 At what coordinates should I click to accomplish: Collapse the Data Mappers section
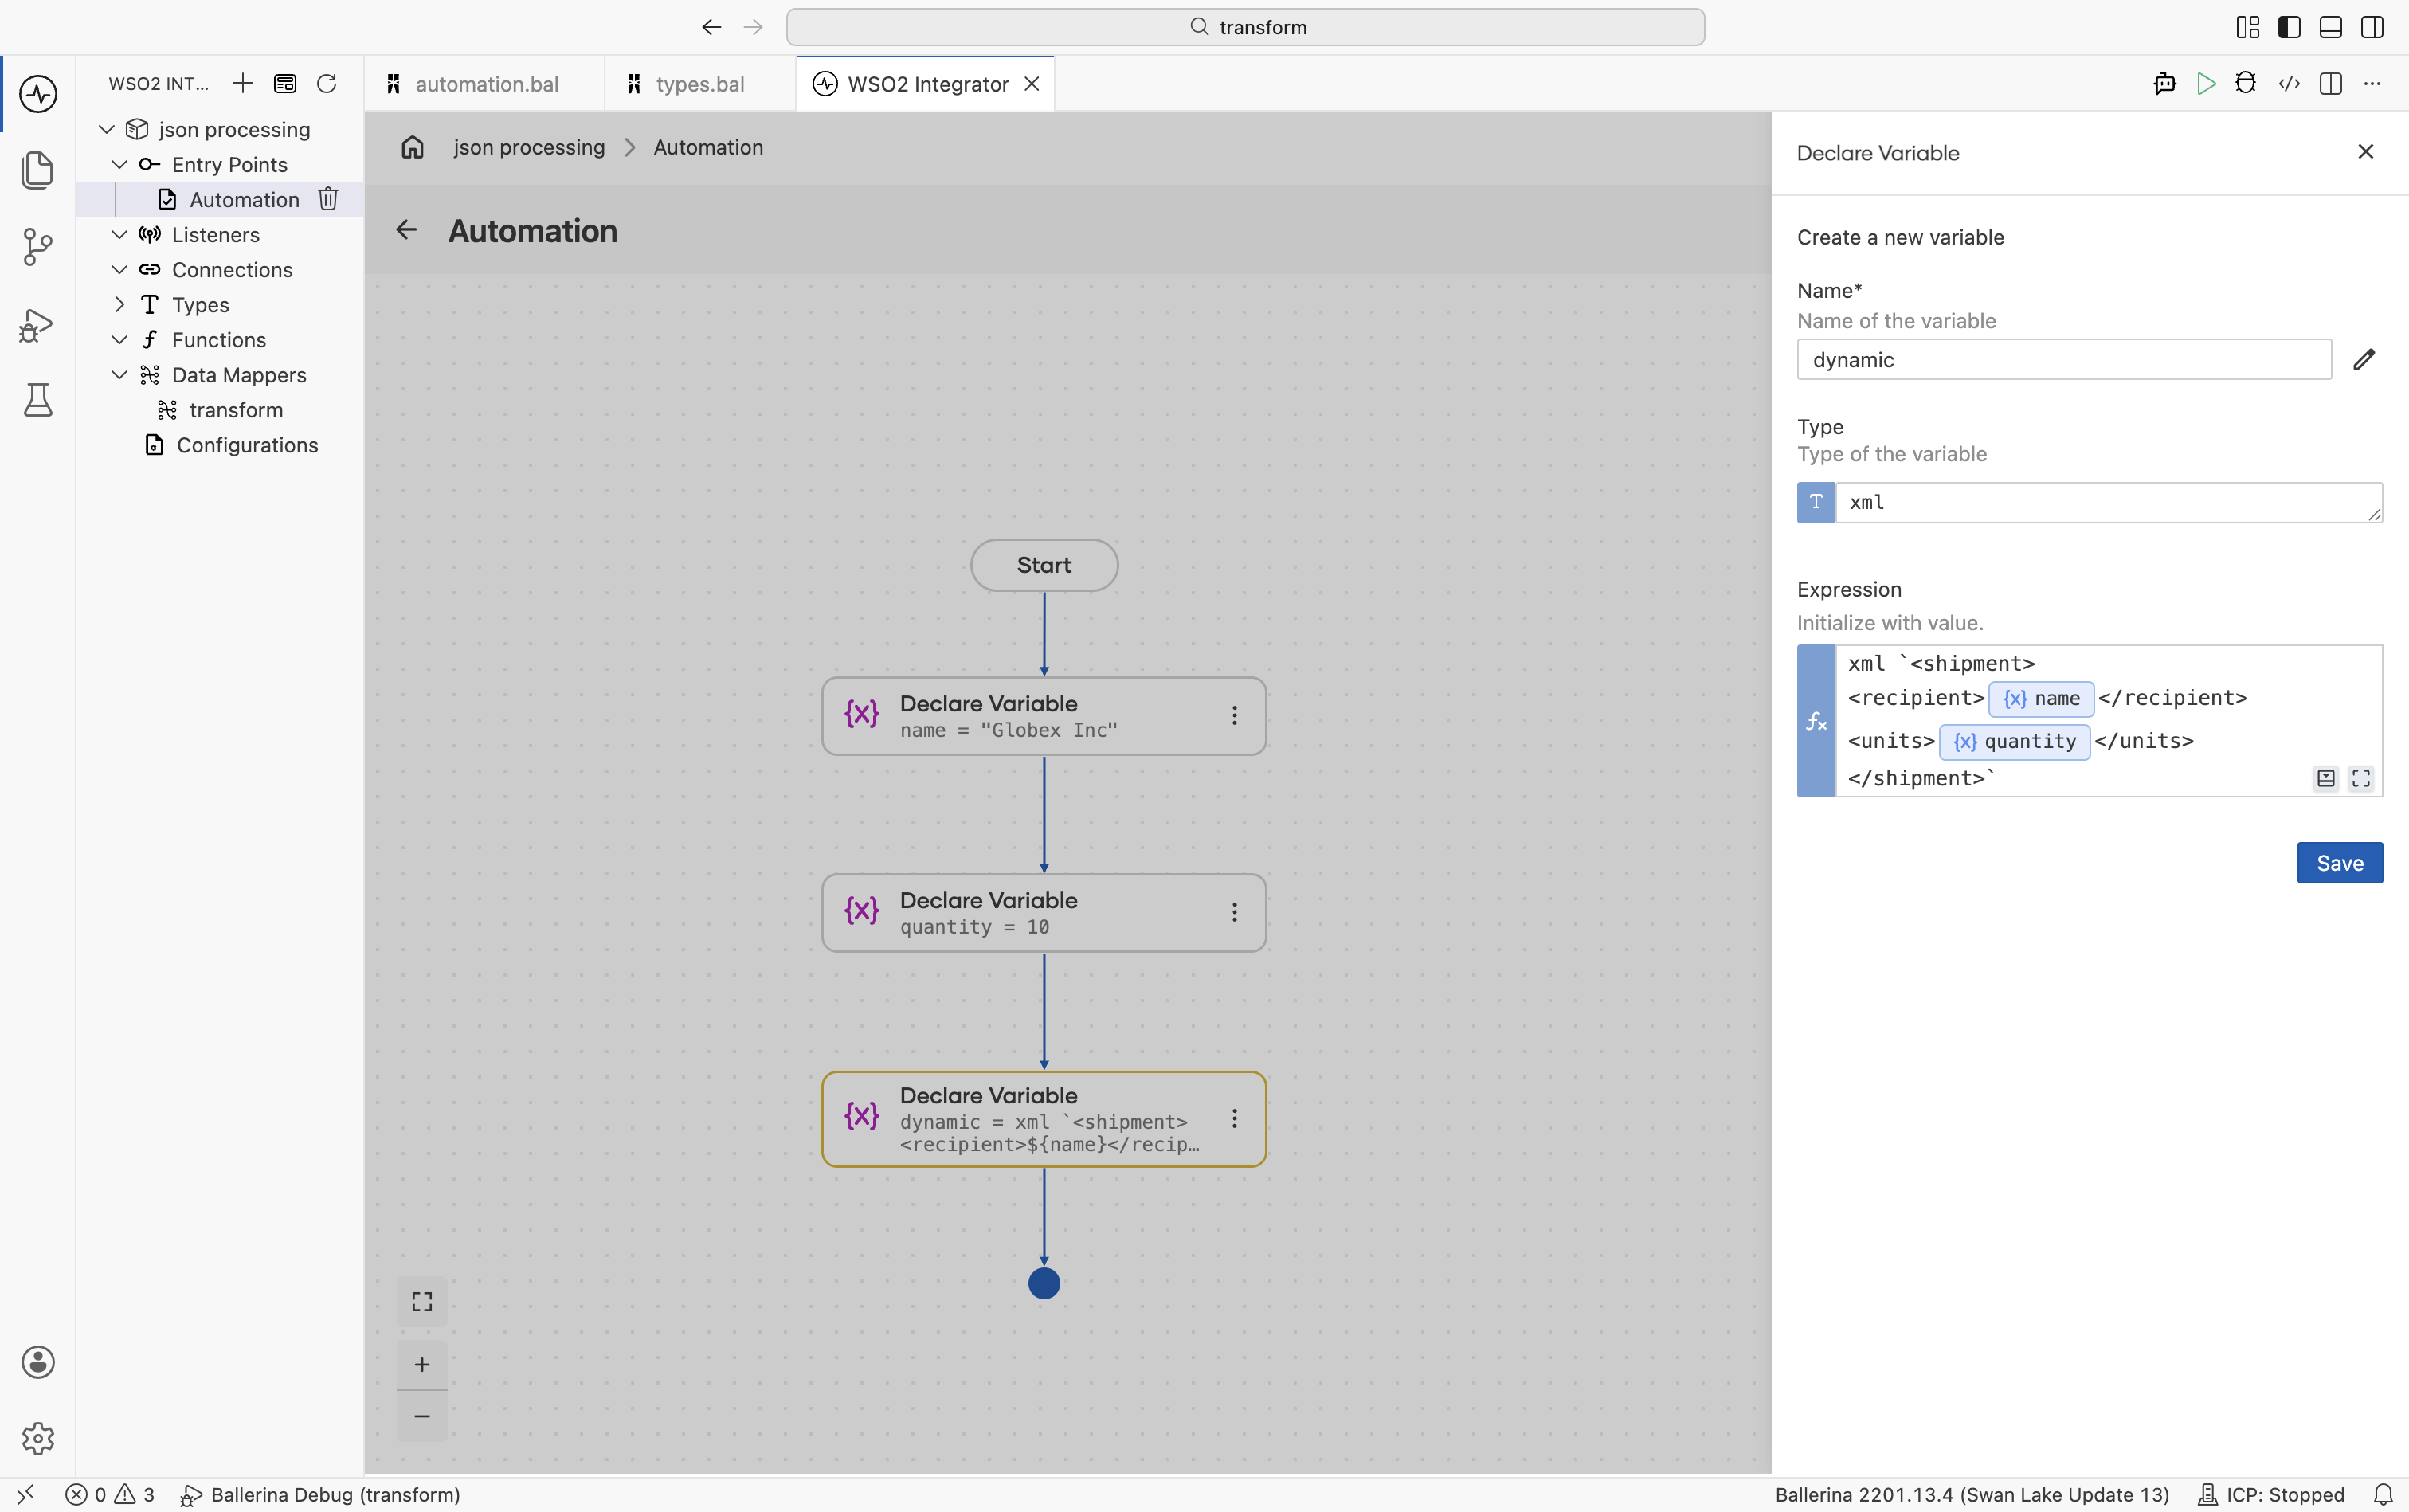pos(119,375)
